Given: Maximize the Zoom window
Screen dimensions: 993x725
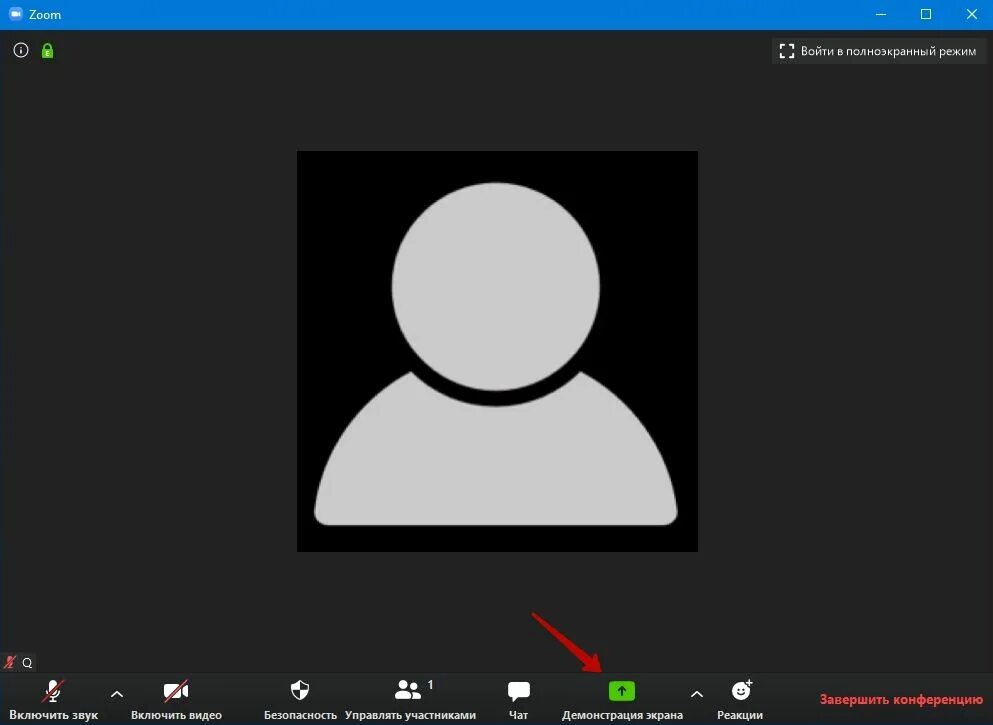Looking at the screenshot, I should (926, 14).
